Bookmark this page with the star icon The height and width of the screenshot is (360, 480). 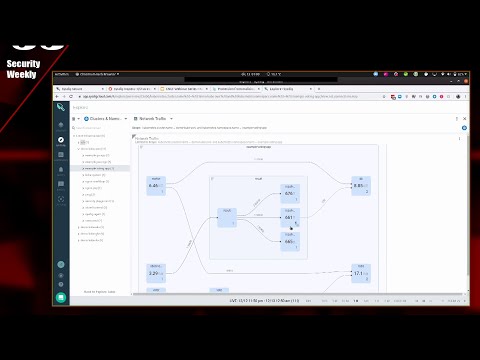pyautogui.click(x=384, y=97)
